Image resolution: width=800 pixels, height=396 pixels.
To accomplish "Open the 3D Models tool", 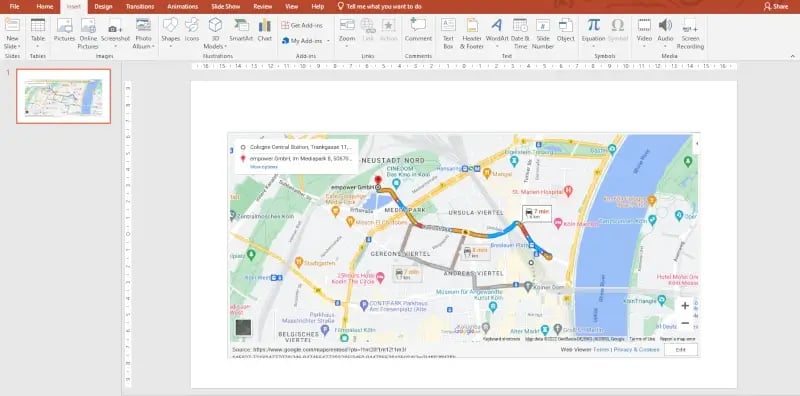I will tap(215, 34).
